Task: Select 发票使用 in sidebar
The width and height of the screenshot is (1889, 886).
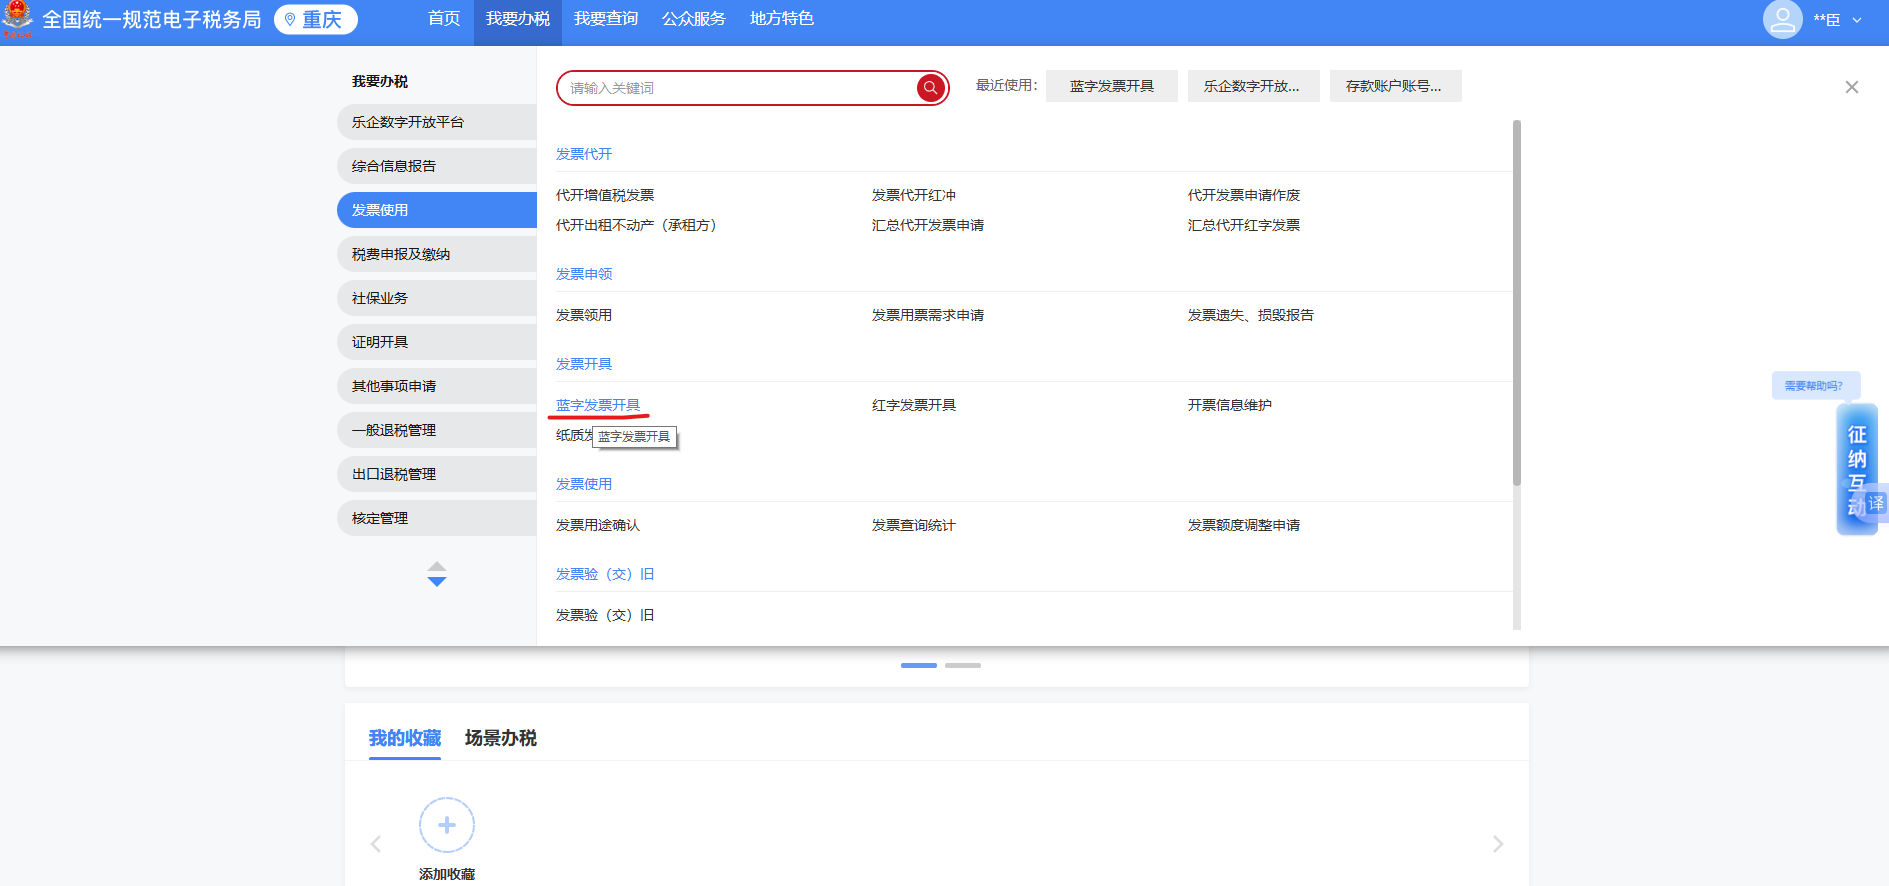Action: point(437,210)
